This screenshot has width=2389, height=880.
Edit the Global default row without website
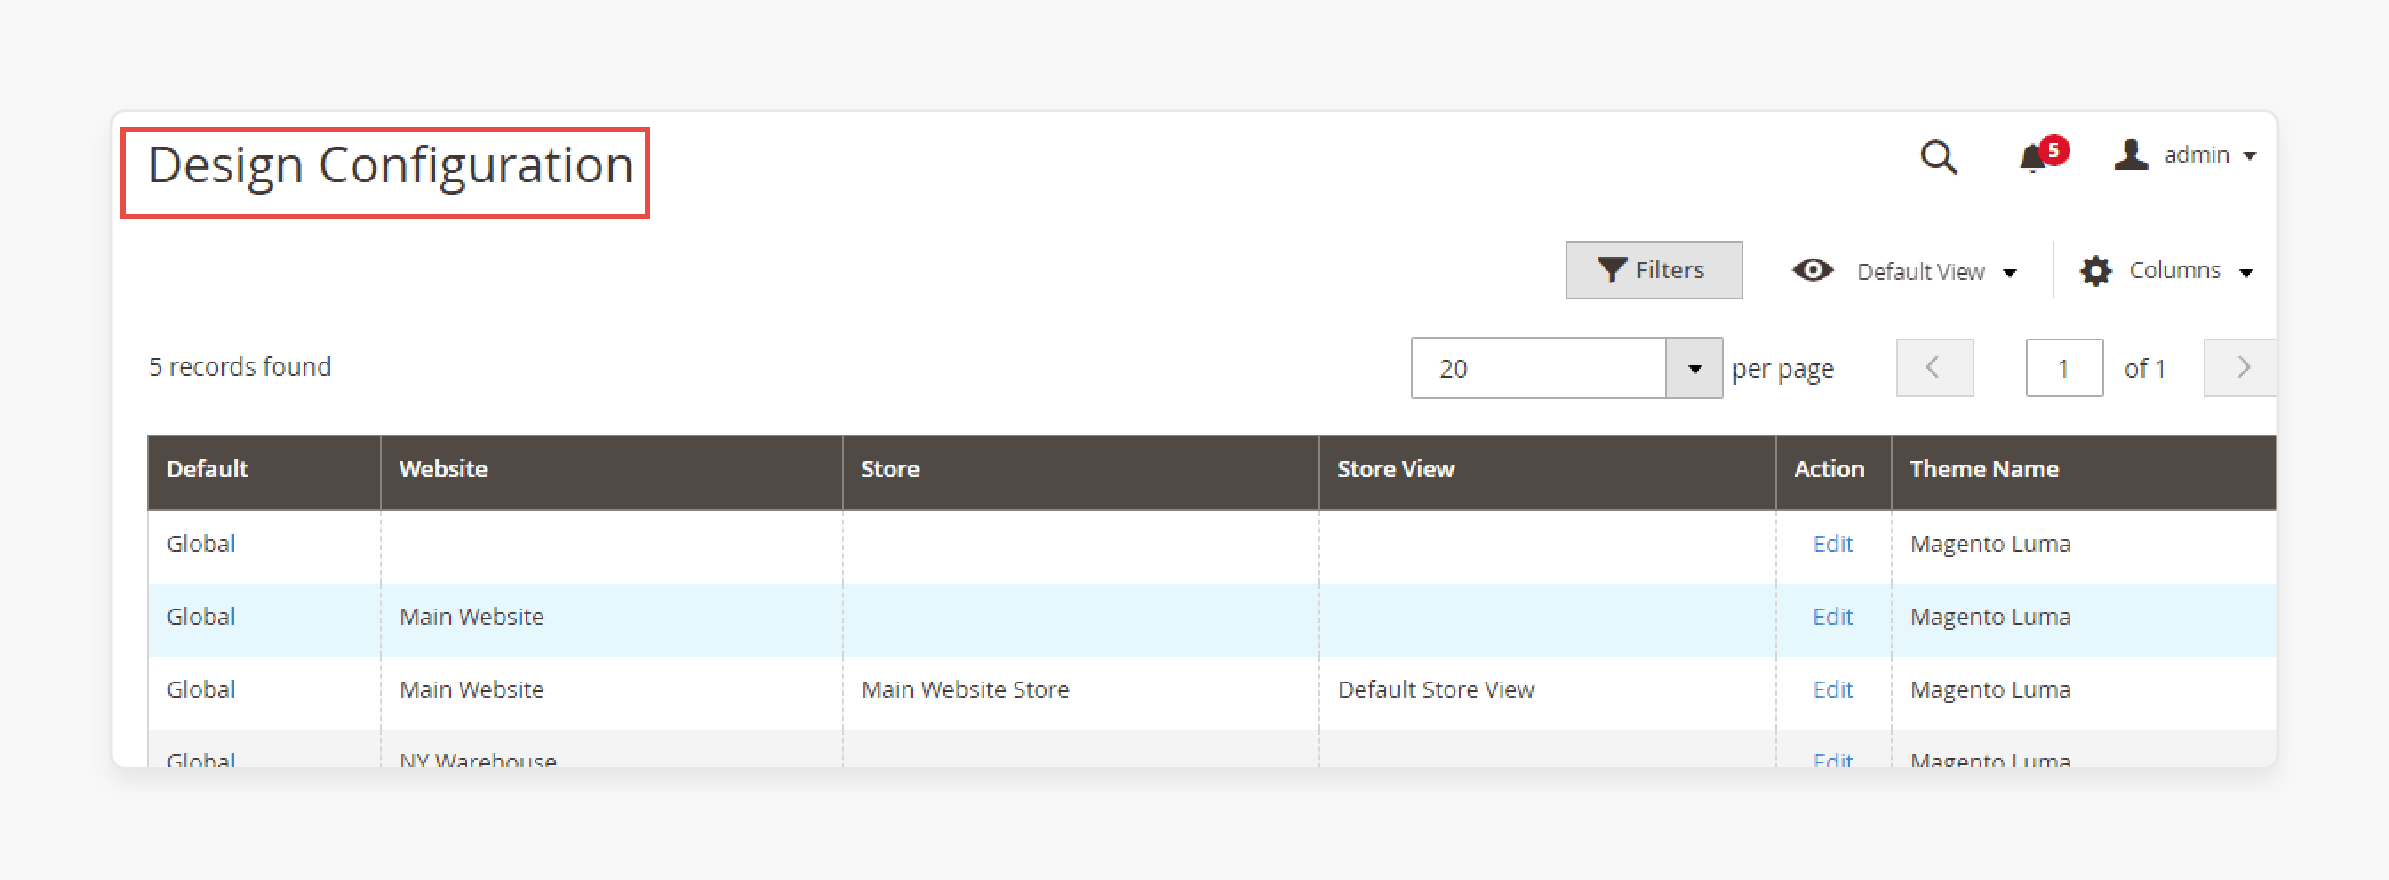tap(1832, 544)
